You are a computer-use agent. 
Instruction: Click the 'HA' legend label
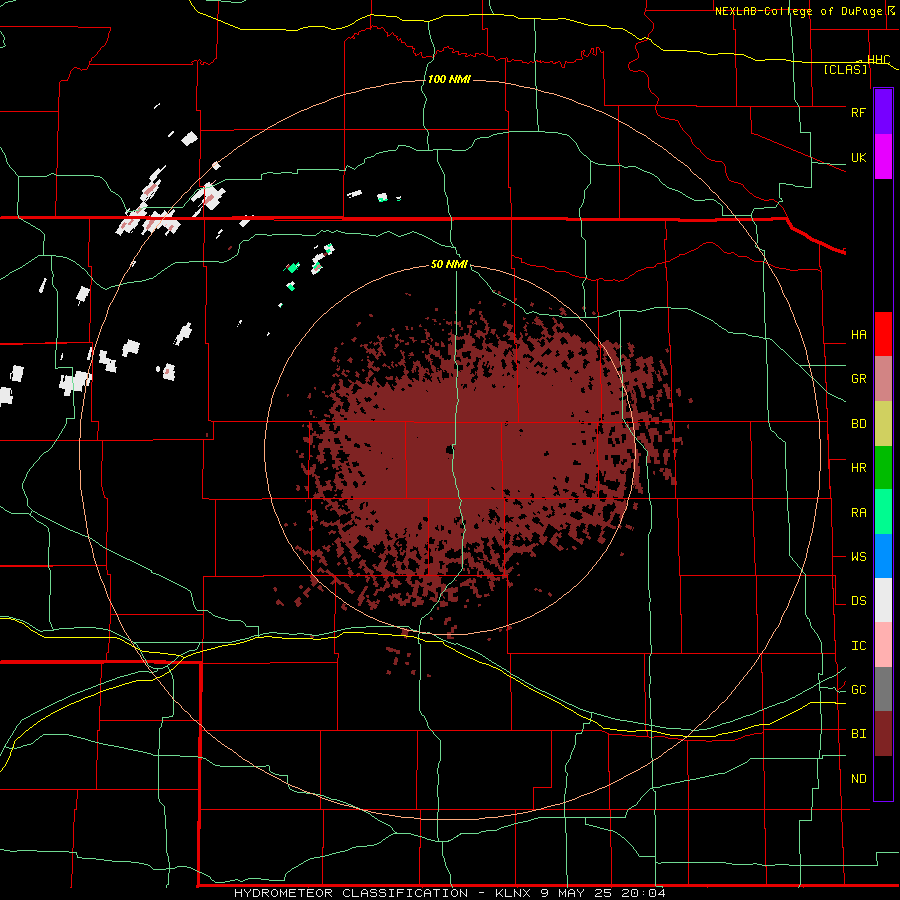pyautogui.click(x=858, y=335)
